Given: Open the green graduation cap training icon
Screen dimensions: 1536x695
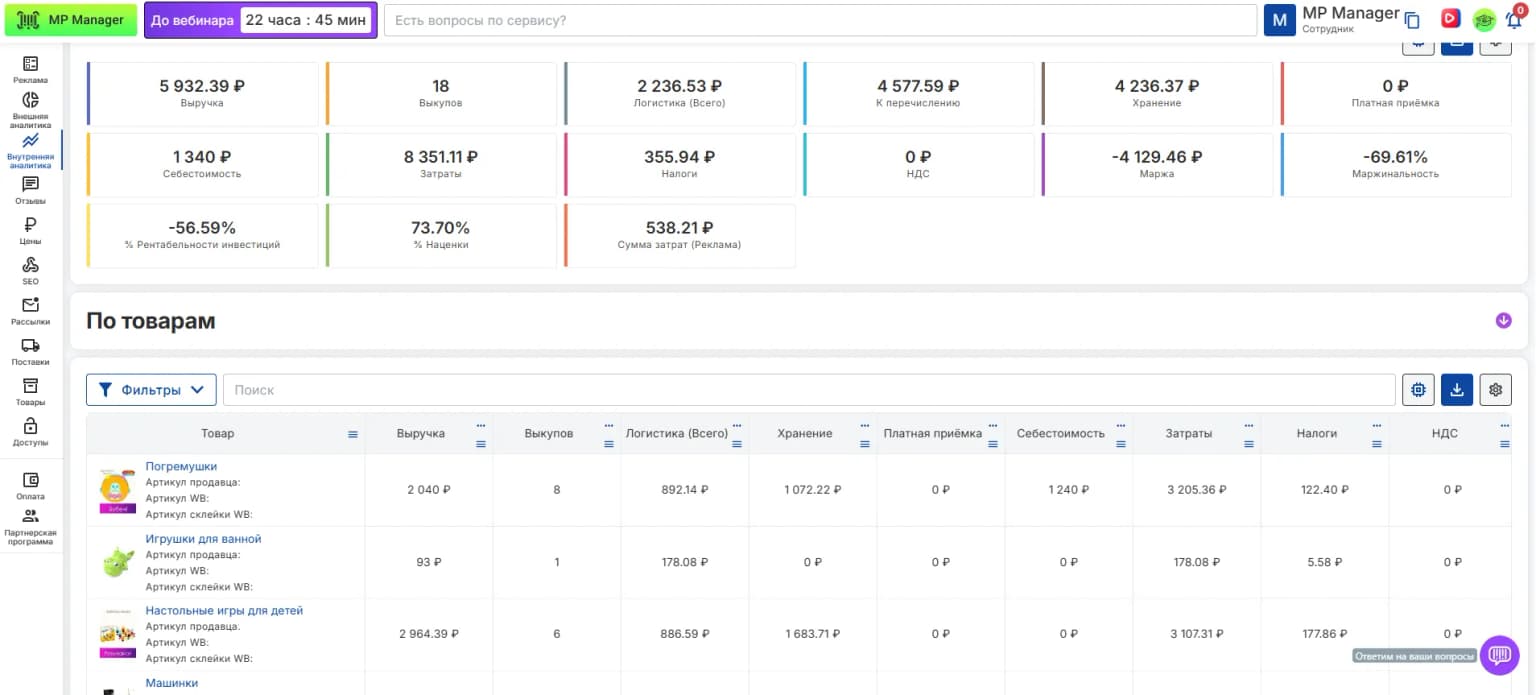Looking at the screenshot, I should (x=1484, y=20).
